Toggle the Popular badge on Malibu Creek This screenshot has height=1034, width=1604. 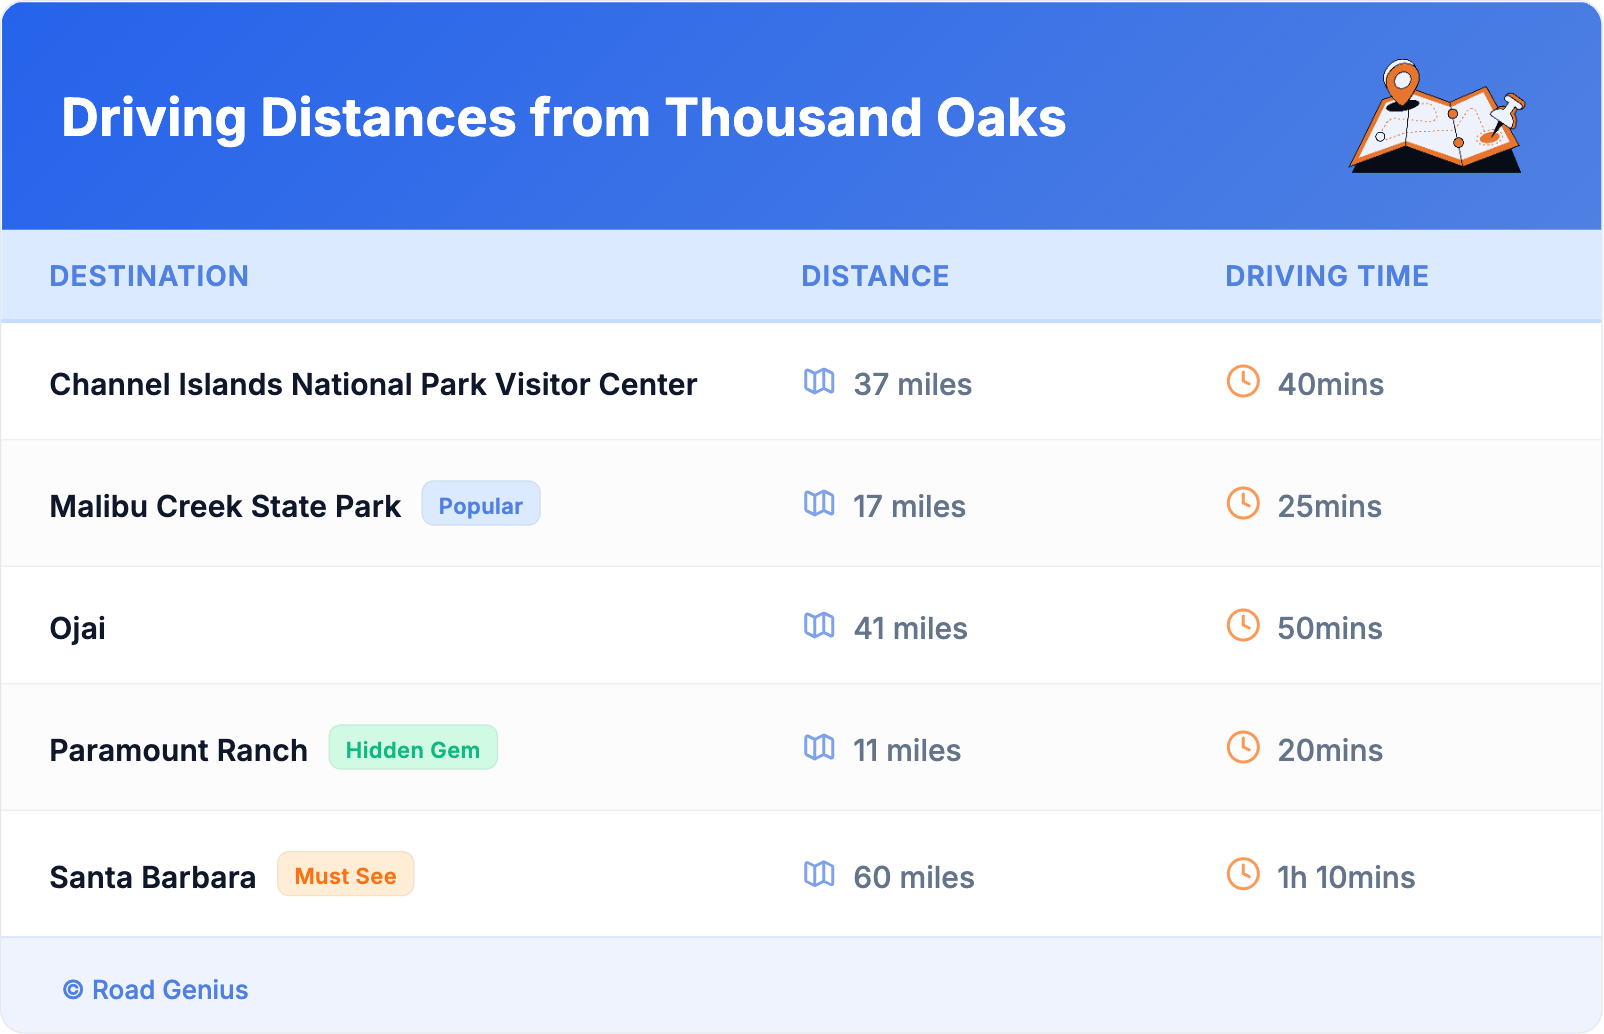coord(481,504)
